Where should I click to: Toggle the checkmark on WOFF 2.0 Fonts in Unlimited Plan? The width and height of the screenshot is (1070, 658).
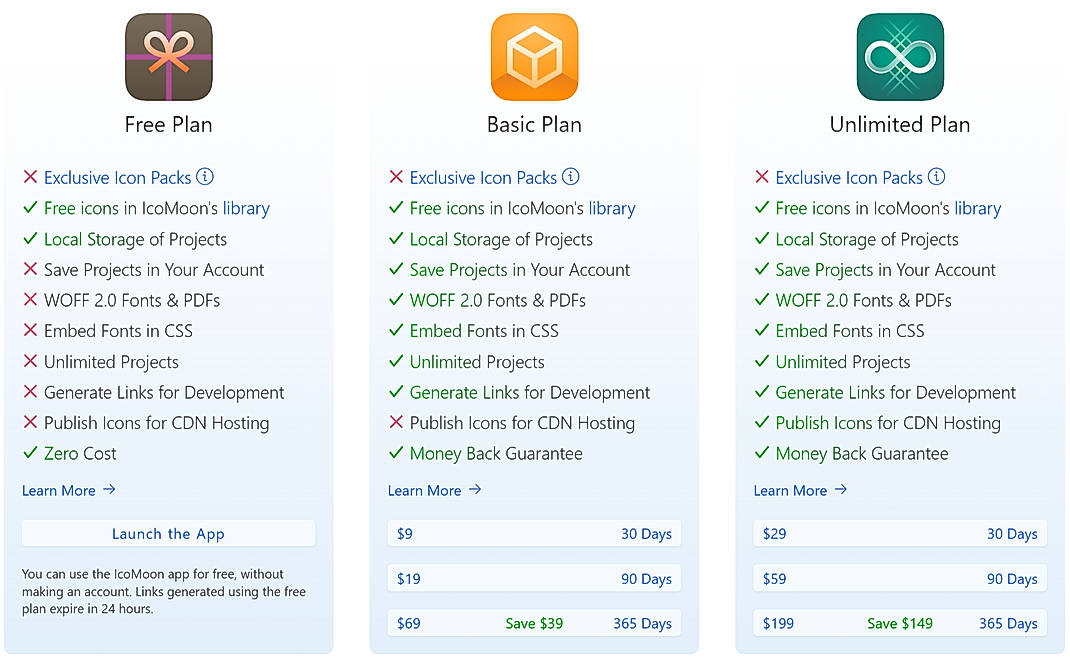pyautogui.click(x=760, y=300)
